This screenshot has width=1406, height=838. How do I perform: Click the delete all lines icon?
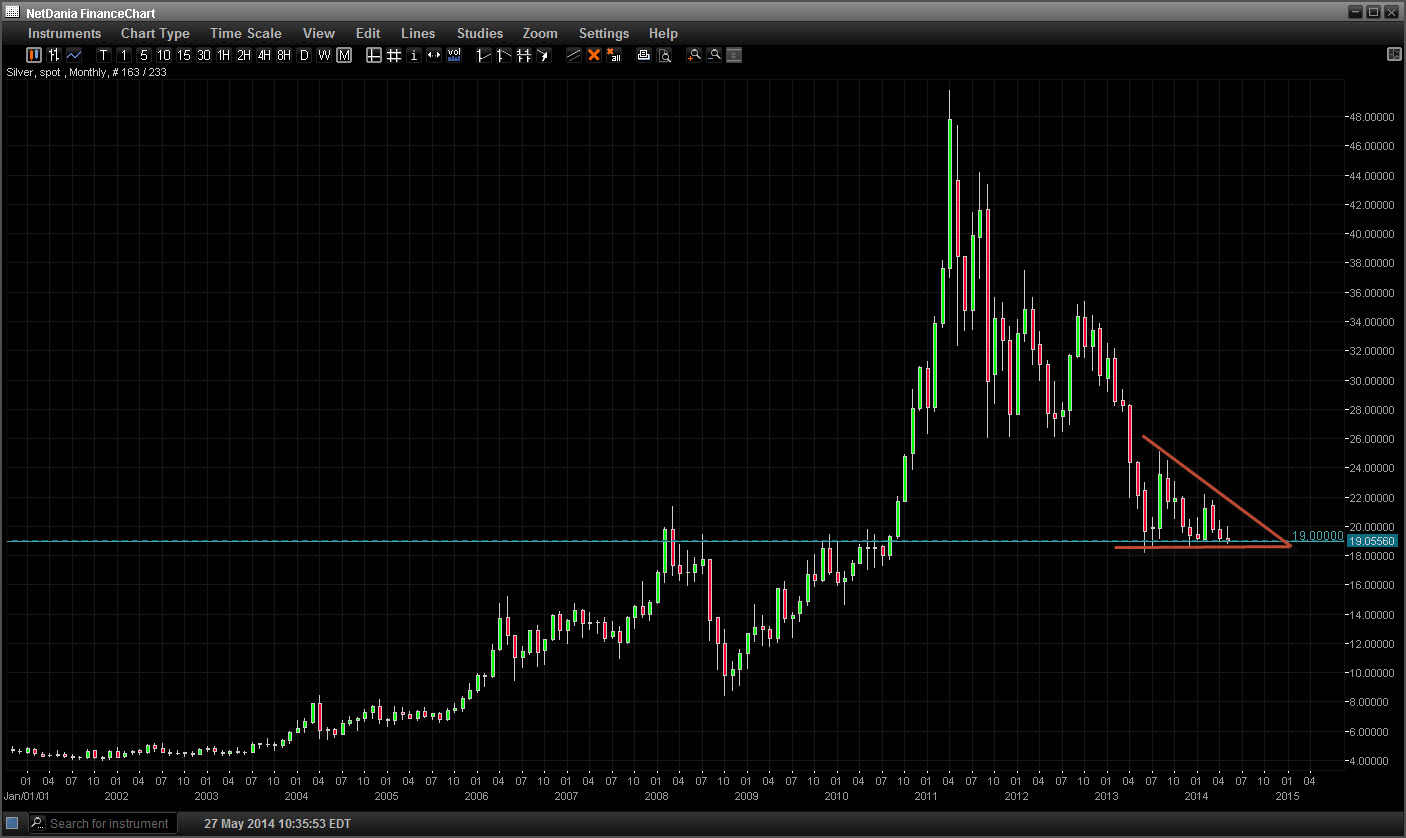613,55
